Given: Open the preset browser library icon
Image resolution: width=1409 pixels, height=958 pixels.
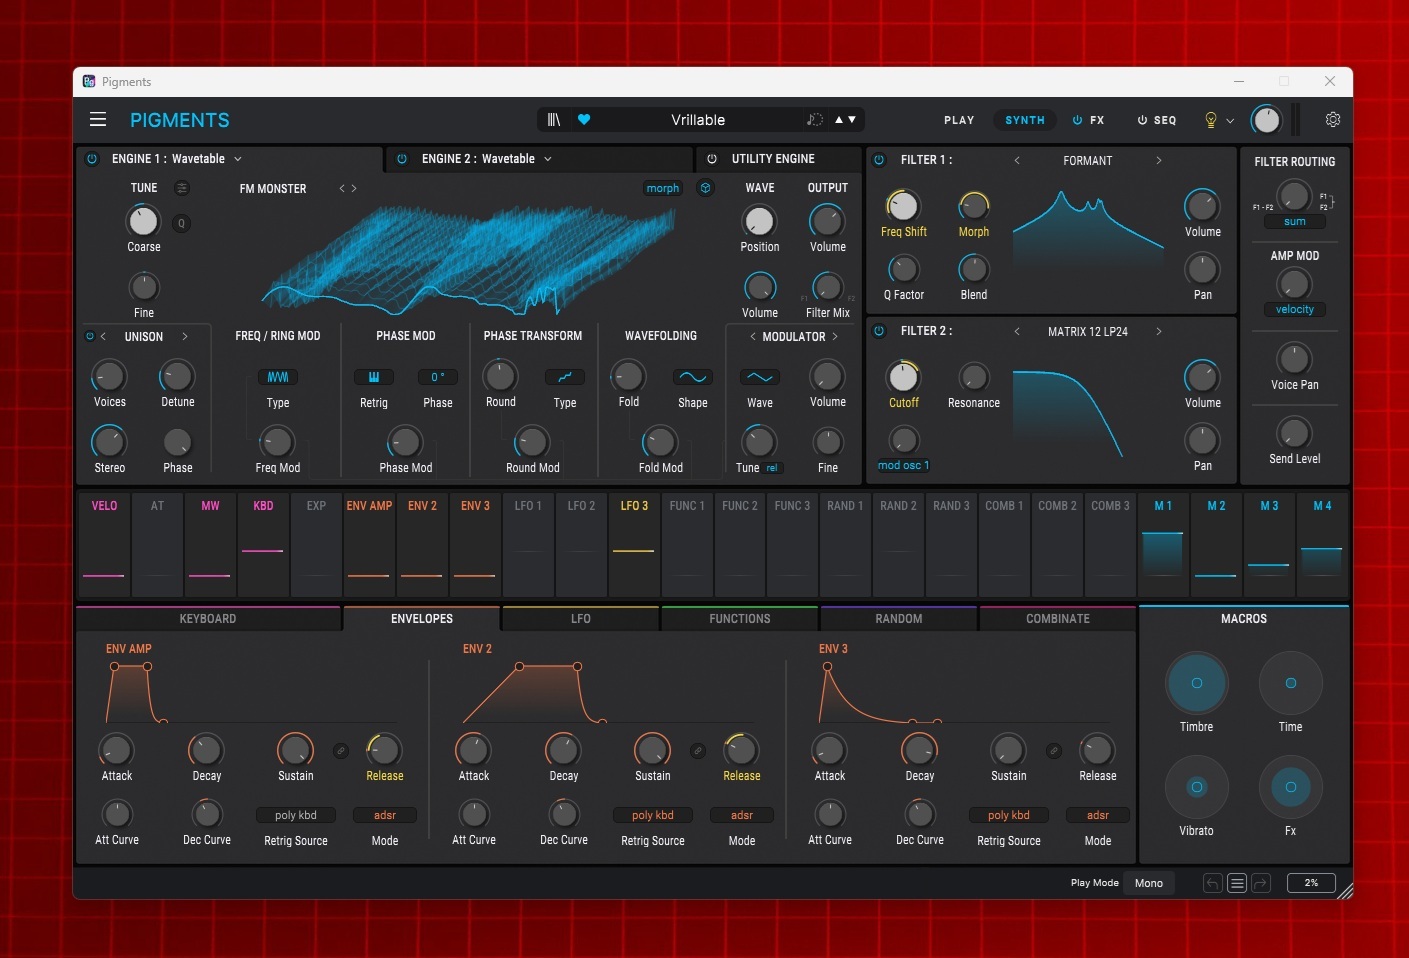Looking at the screenshot, I should [554, 120].
